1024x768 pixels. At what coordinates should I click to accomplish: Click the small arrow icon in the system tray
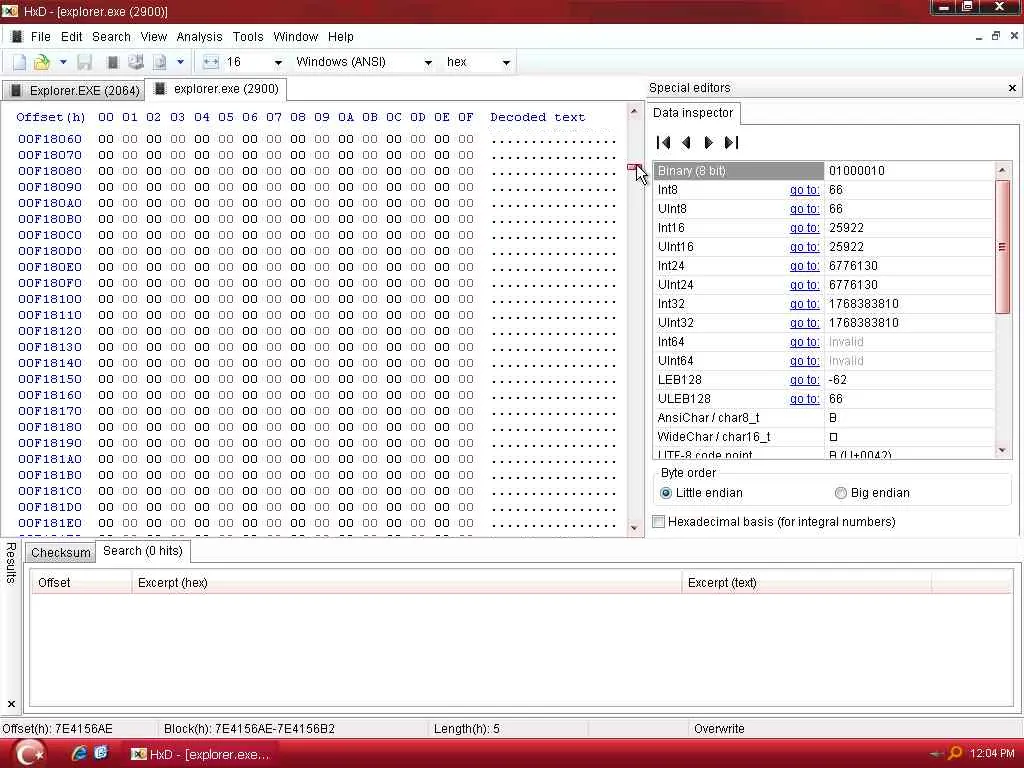[937, 754]
